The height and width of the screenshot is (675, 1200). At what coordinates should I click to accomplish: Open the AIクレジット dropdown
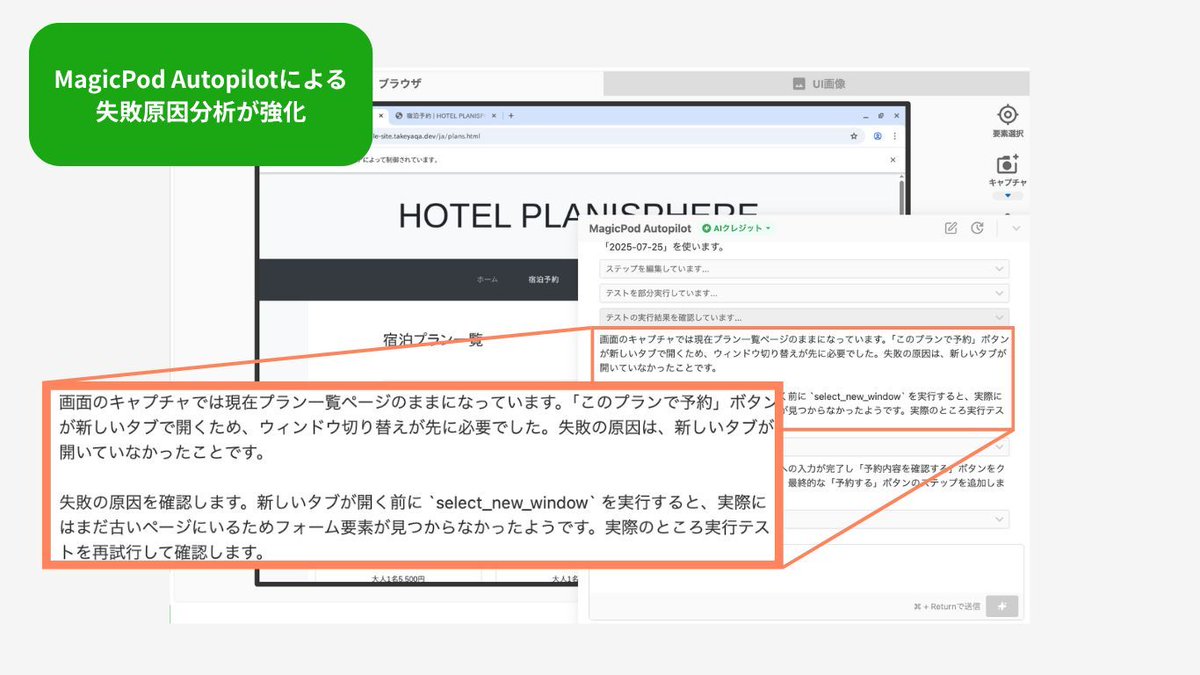(x=736, y=229)
